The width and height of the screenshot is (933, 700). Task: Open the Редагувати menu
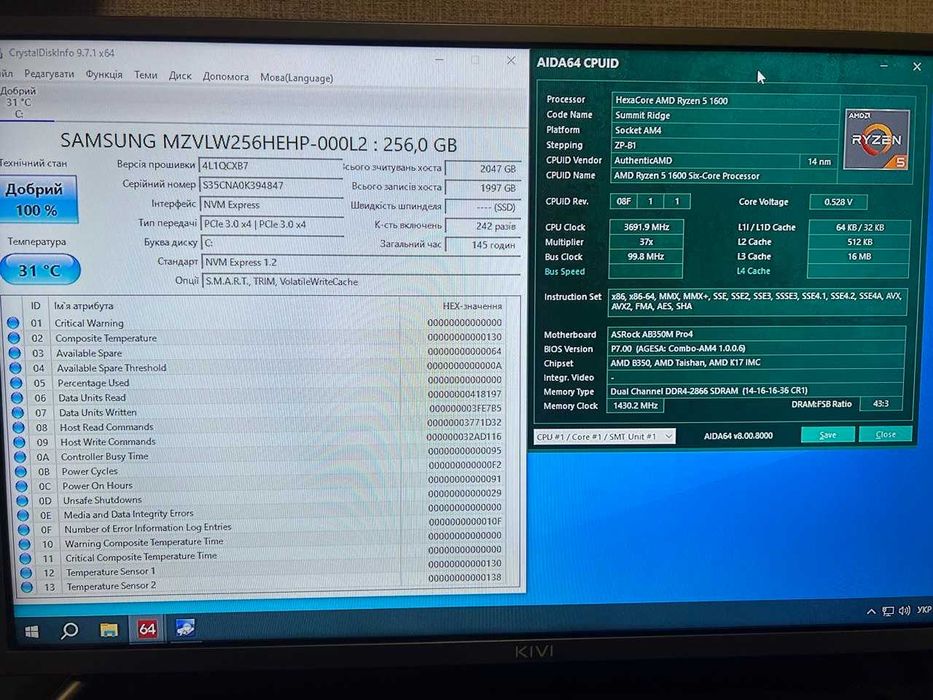49,74
